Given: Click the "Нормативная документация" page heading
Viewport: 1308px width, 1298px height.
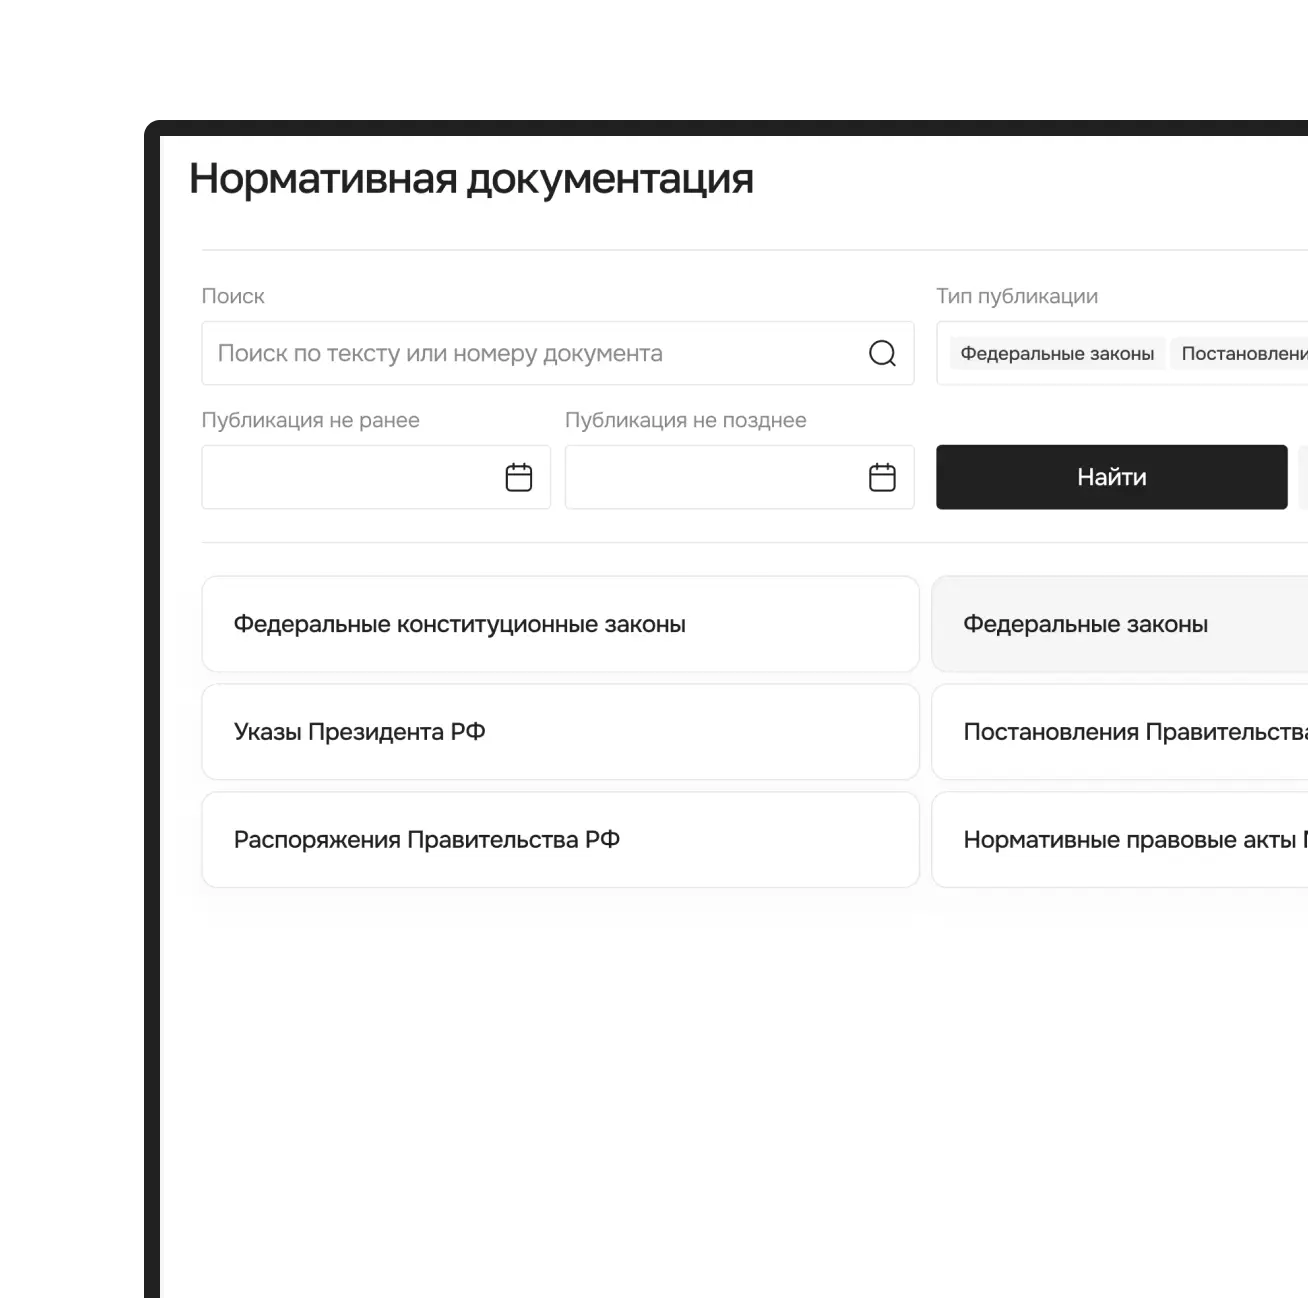Looking at the screenshot, I should pyautogui.click(x=471, y=179).
